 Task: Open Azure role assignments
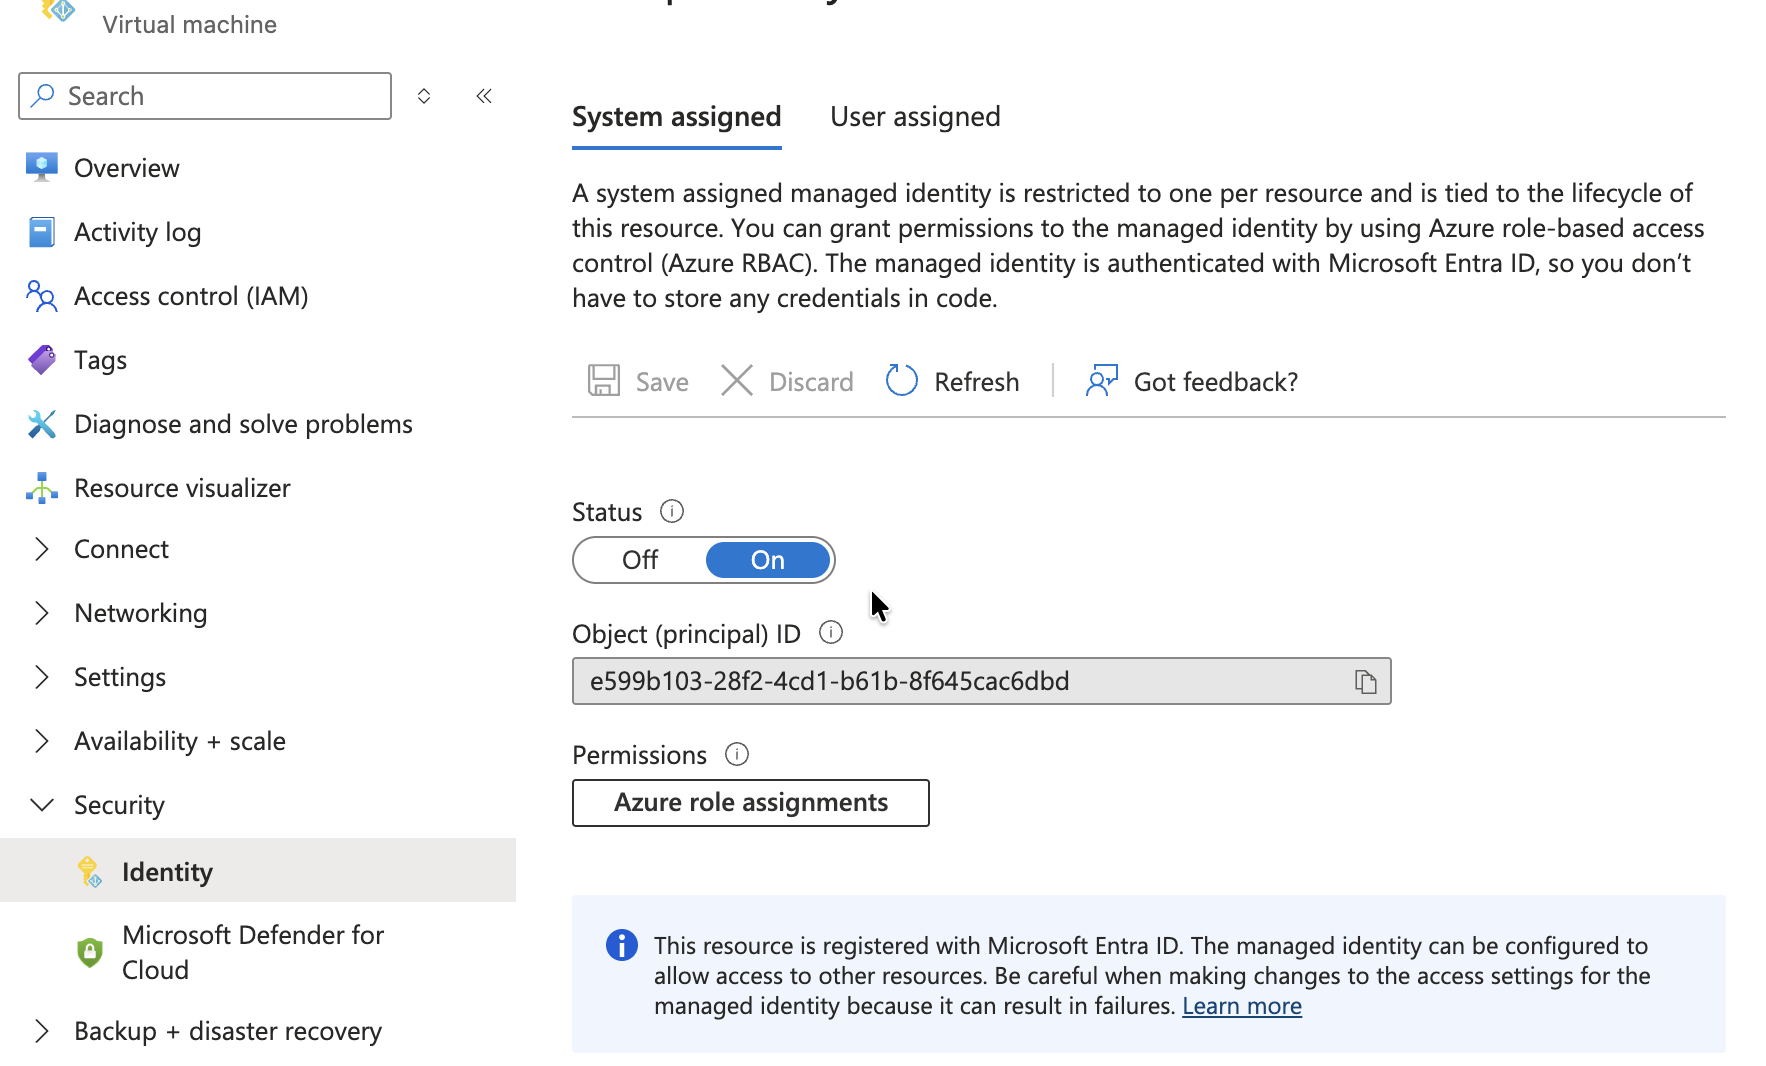pyautogui.click(x=750, y=802)
